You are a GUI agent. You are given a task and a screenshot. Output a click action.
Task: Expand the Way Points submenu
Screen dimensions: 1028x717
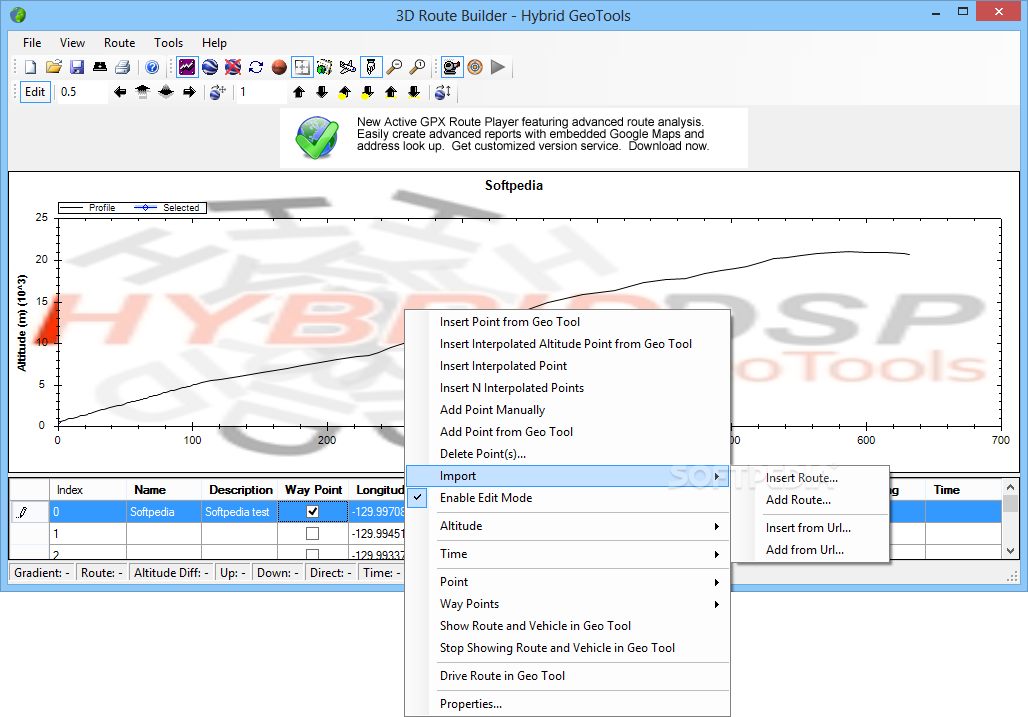pos(568,604)
